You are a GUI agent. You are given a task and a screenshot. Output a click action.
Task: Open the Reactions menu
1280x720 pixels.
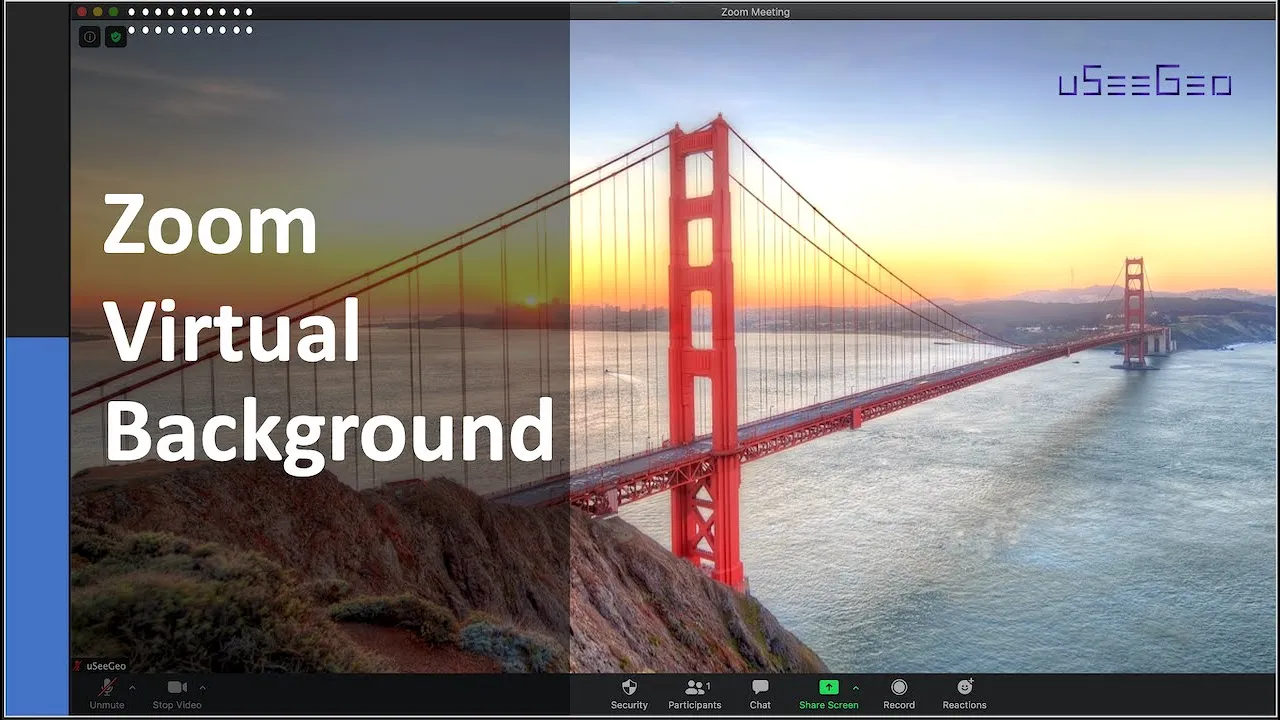(x=964, y=694)
